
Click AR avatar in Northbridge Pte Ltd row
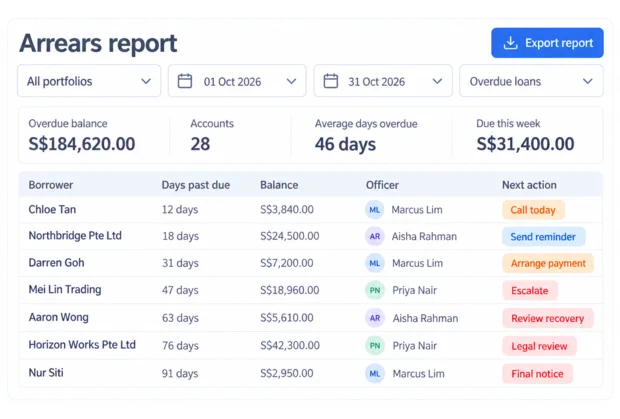(x=374, y=236)
